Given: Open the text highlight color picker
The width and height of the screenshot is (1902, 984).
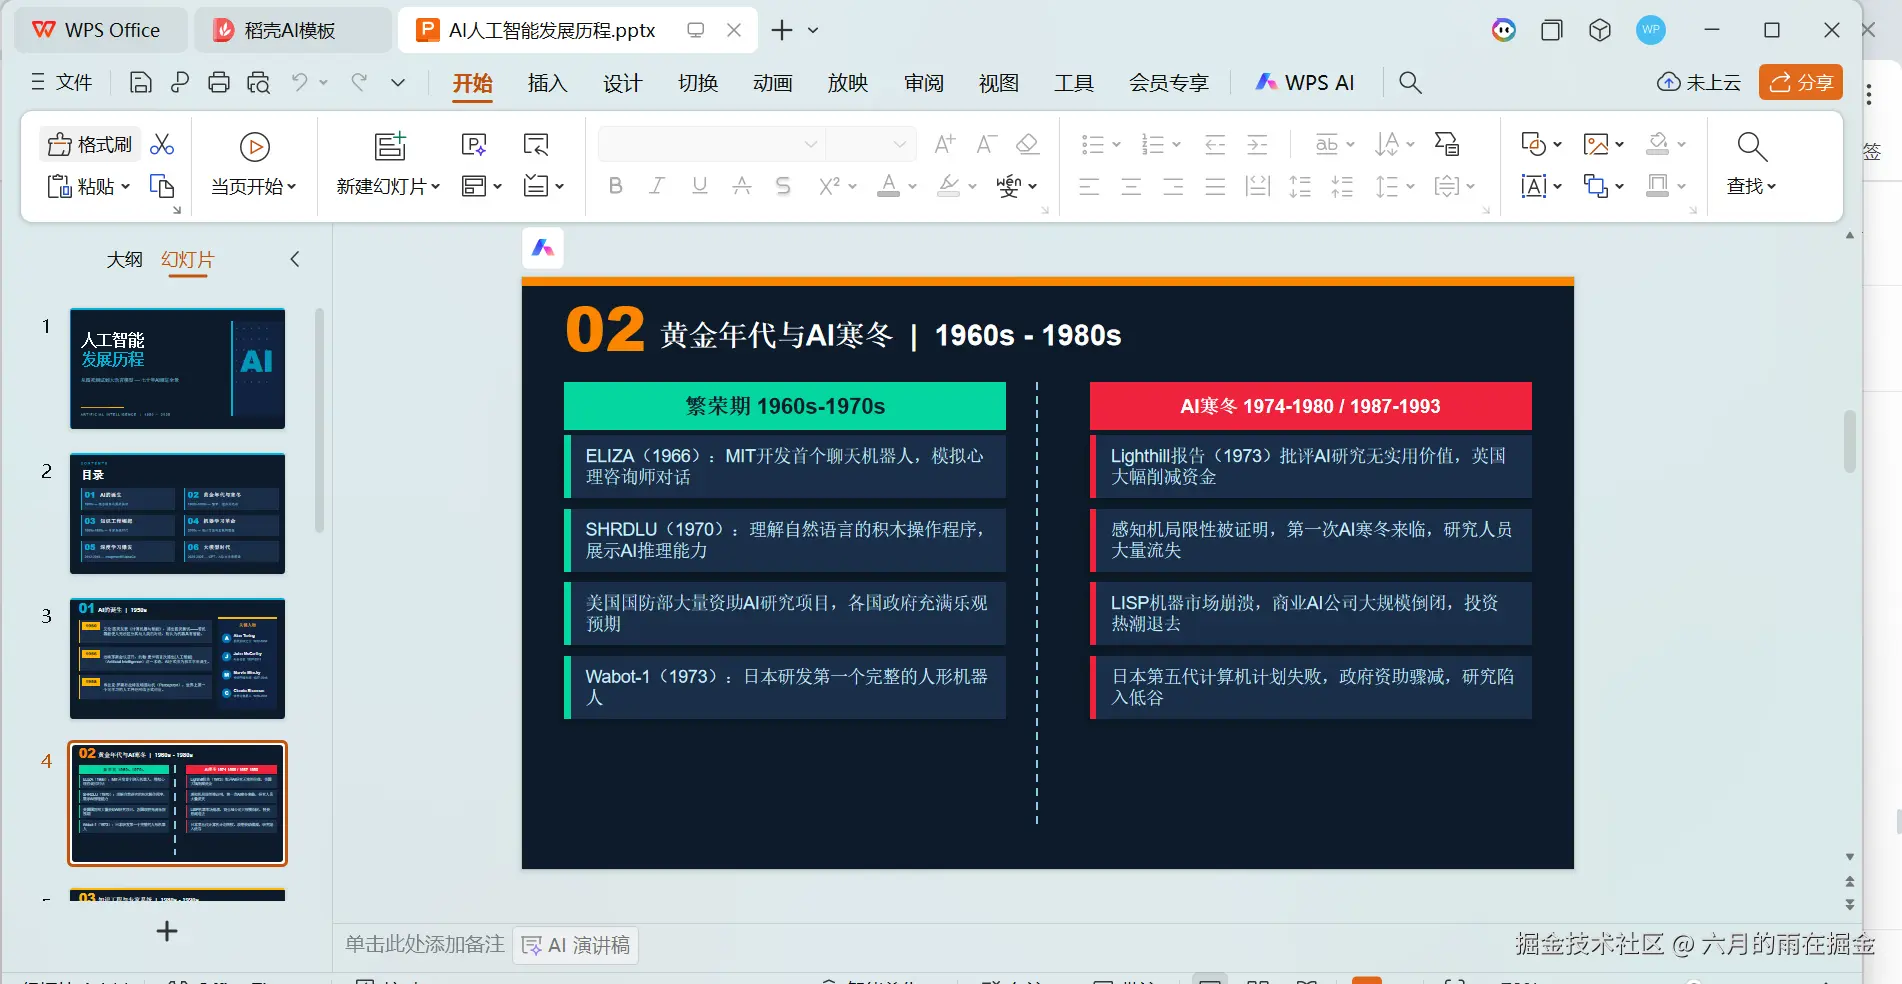Looking at the screenshot, I should (x=971, y=187).
